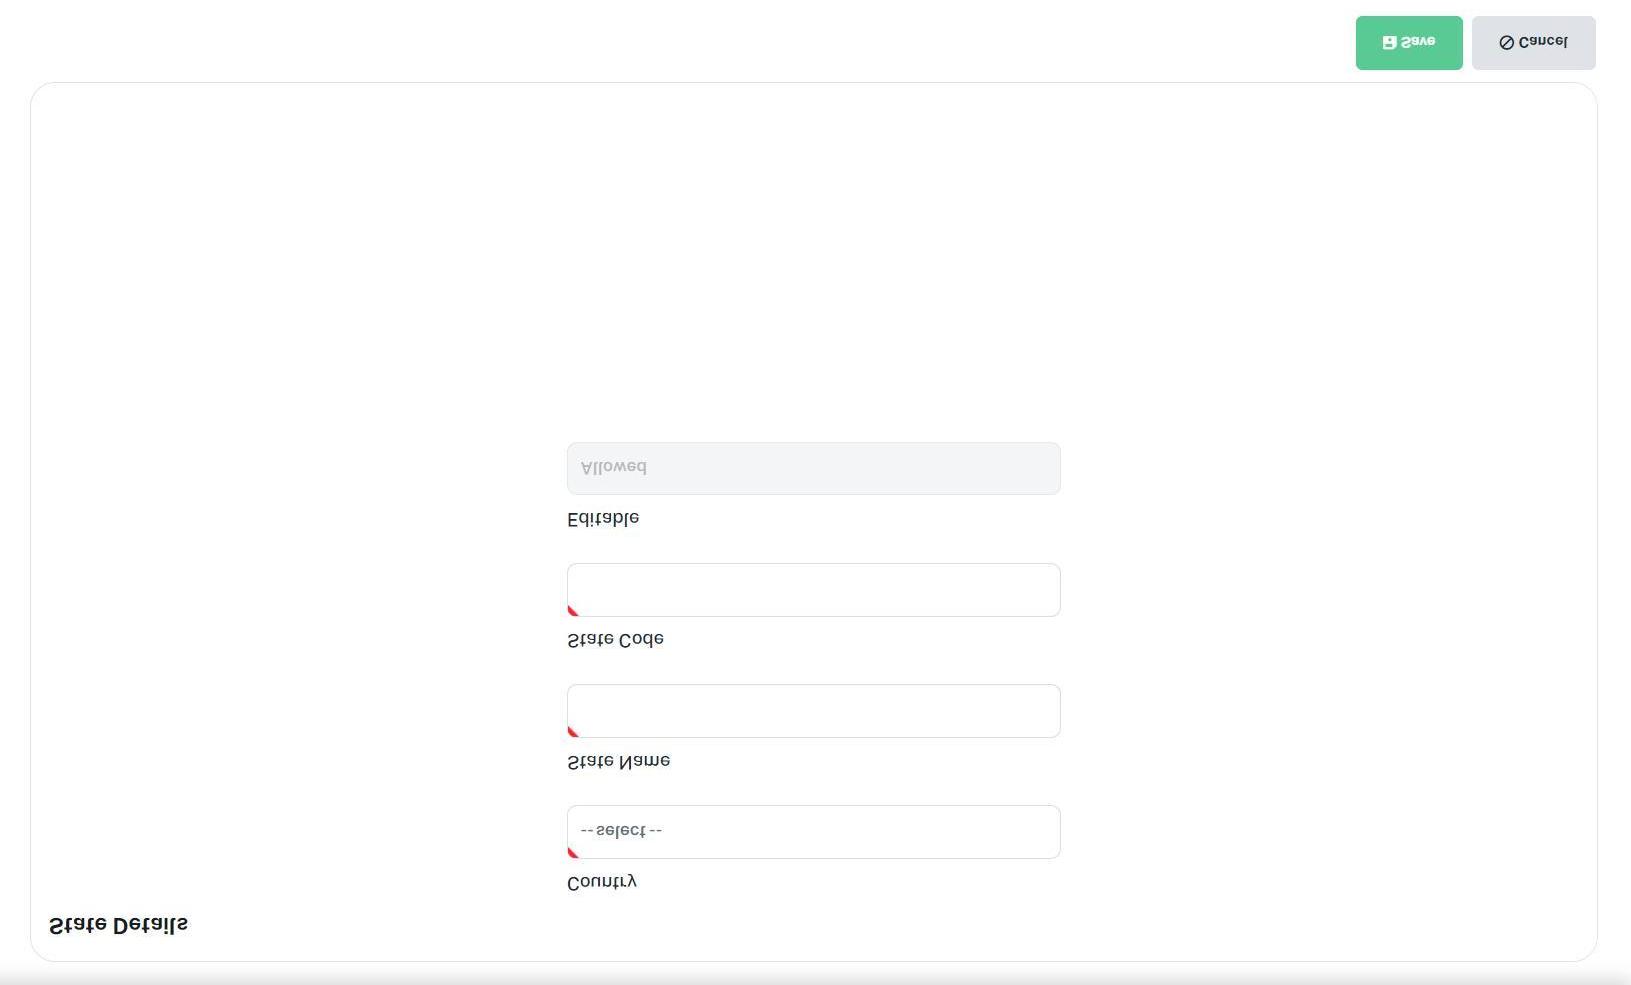Click the Country label
Viewport: 1631px width, 985px height.
[602, 882]
